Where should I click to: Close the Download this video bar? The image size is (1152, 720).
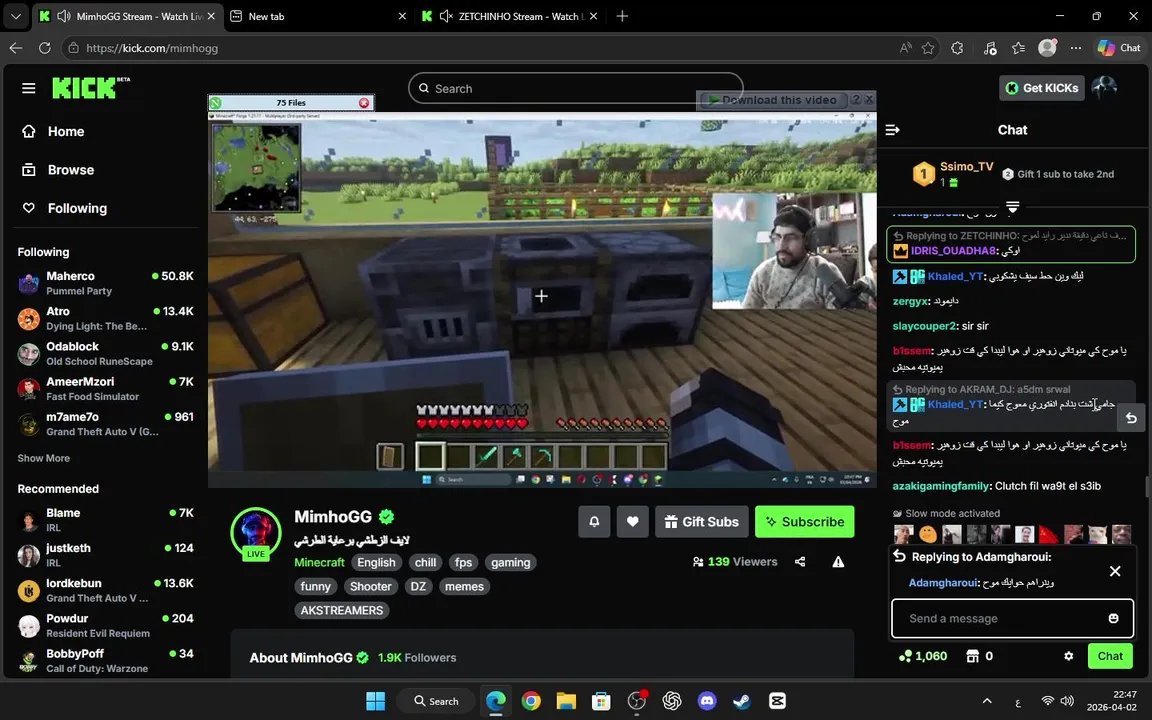tap(869, 99)
